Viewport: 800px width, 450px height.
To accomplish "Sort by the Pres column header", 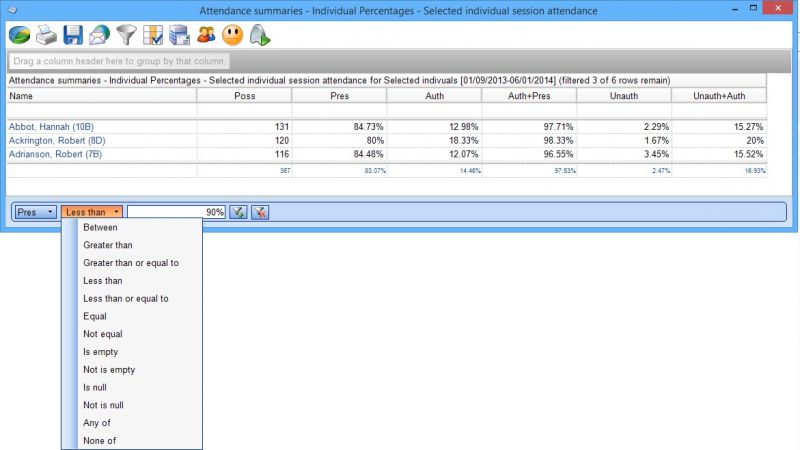I will pyautogui.click(x=339, y=96).
